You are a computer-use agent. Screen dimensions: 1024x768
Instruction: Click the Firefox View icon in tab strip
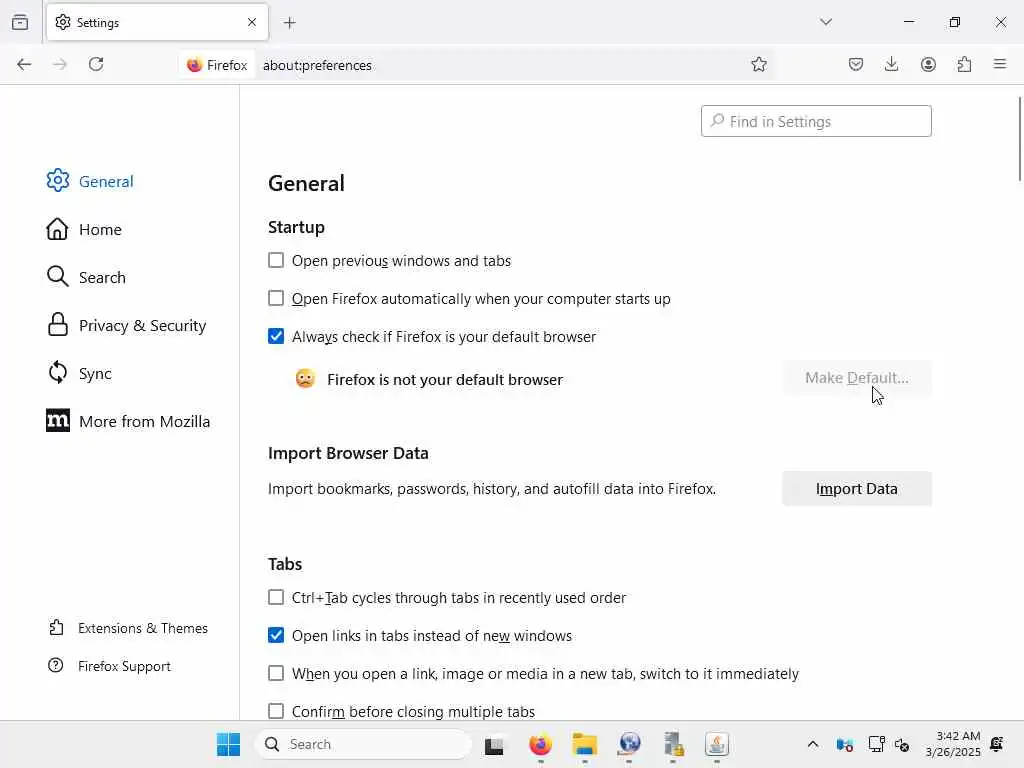(20, 23)
